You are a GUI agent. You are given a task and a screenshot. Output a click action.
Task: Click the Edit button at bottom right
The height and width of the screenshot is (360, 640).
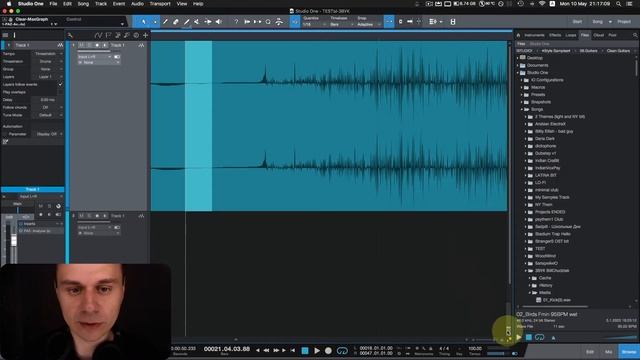coord(590,352)
